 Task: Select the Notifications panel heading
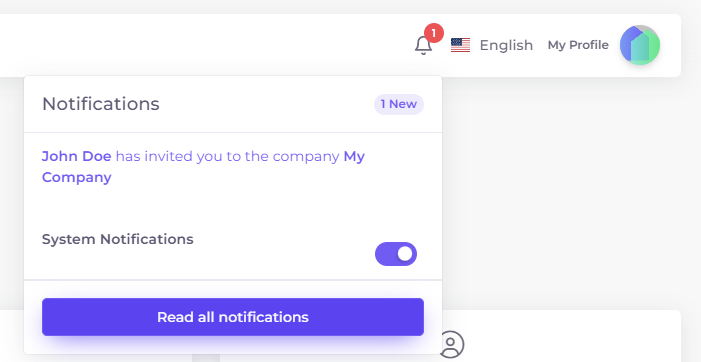pos(101,104)
